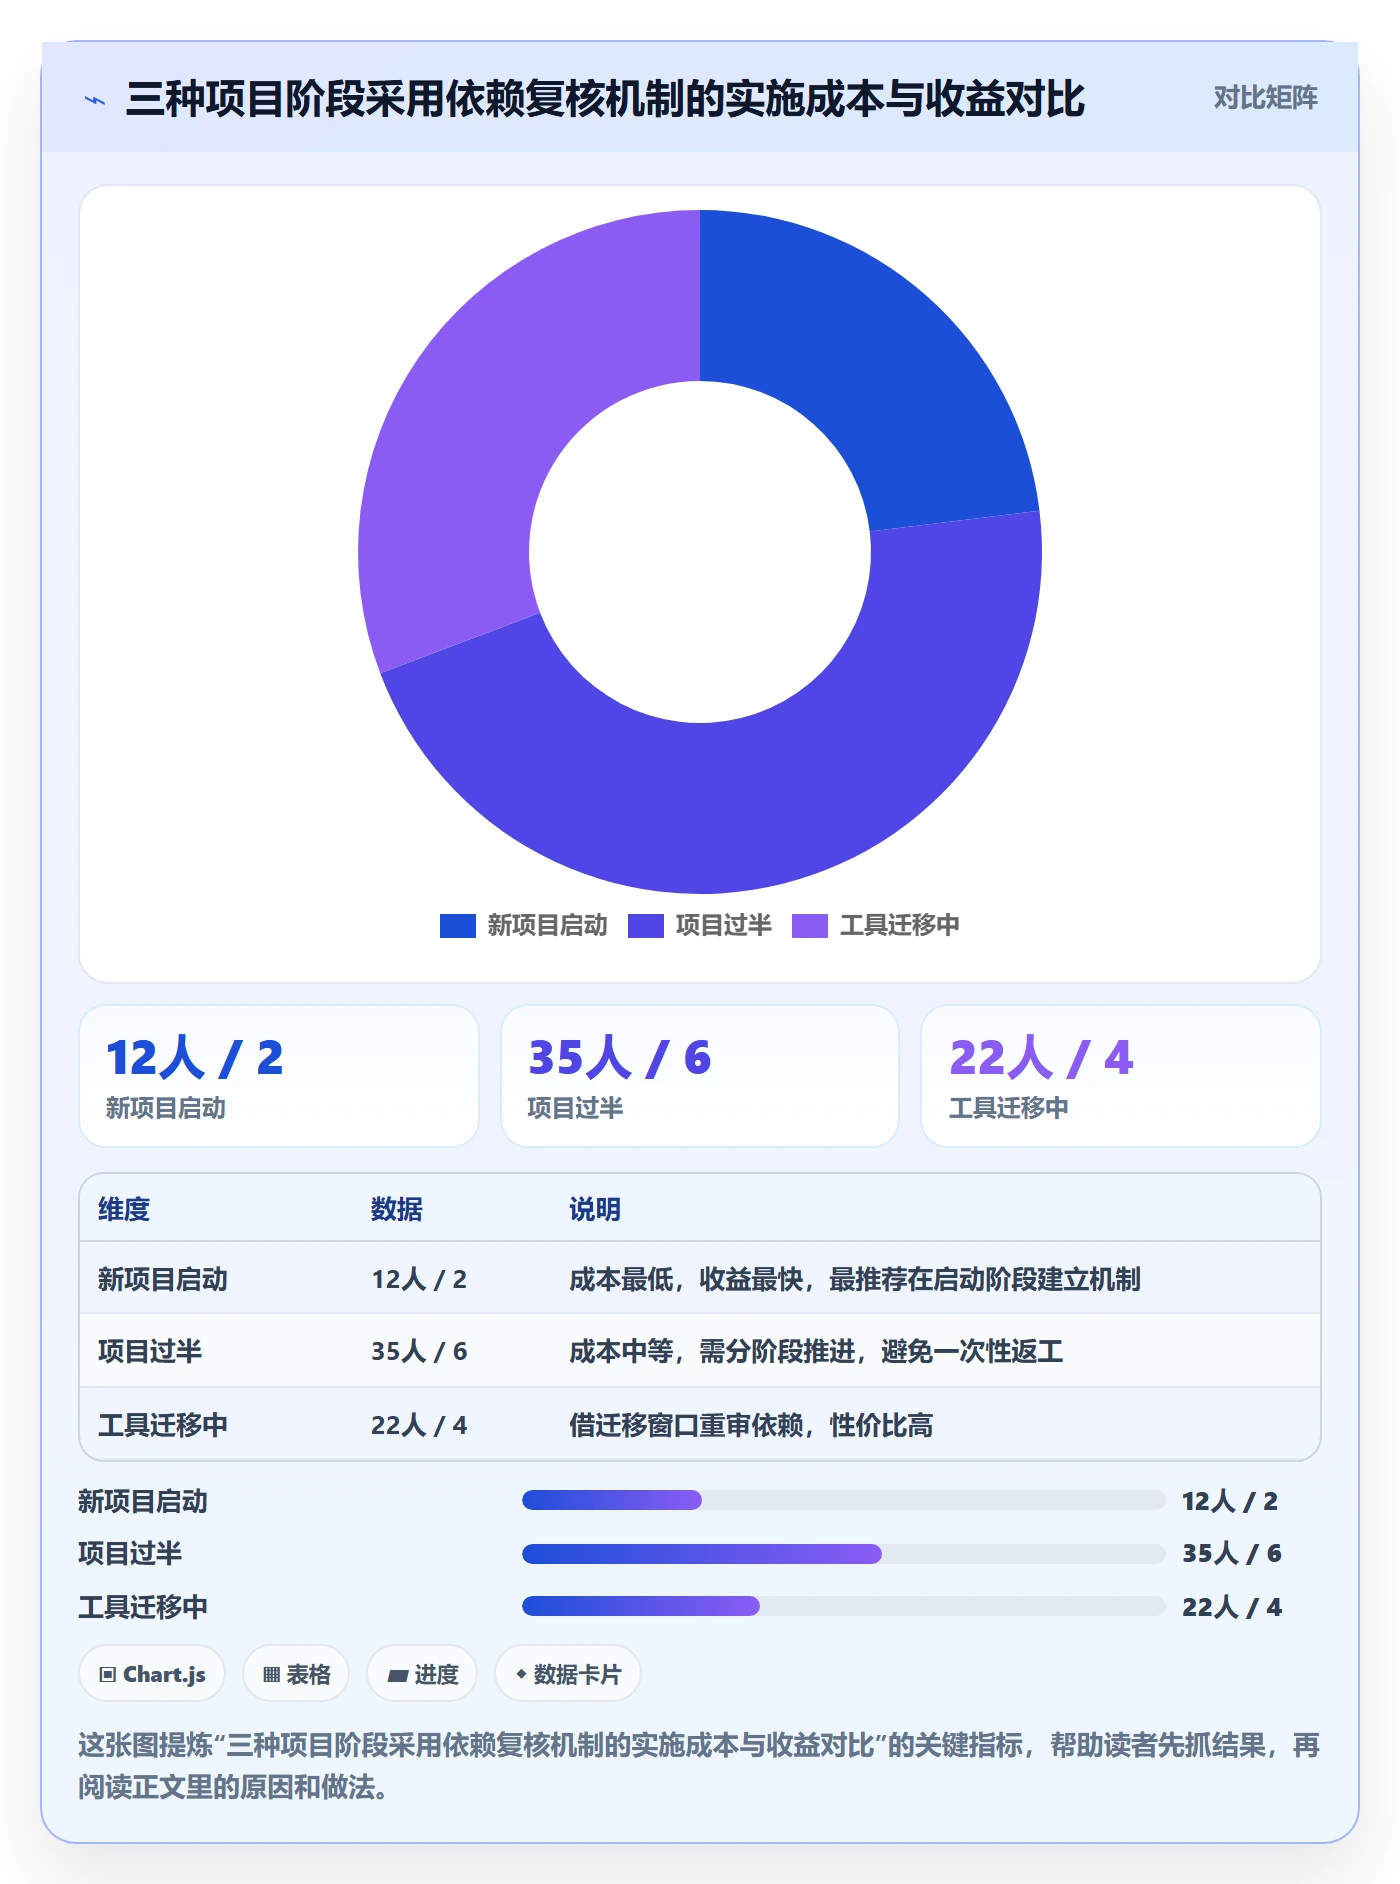Click the 表格 tag chip
Image resolution: width=1400 pixels, height=1884 pixels.
[x=296, y=1674]
